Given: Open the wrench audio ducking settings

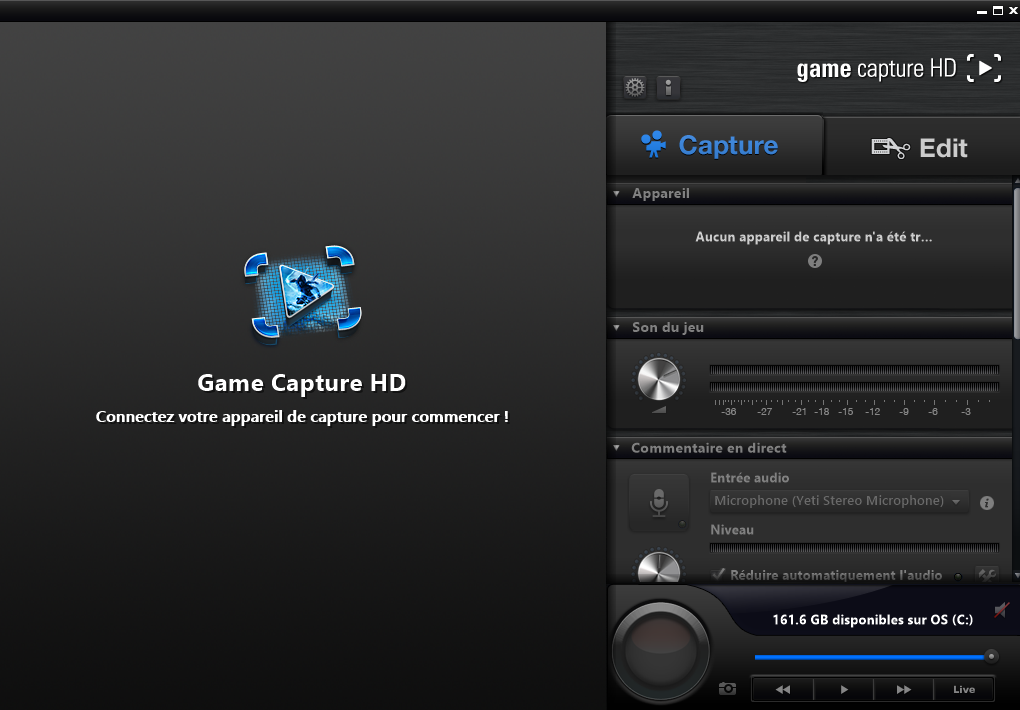Looking at the screenshot, I should coord(987,575).
